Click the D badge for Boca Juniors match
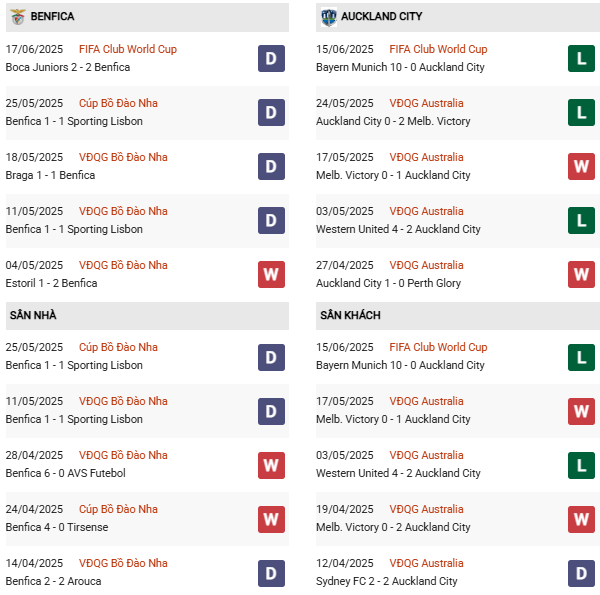 tap(271, 58)
